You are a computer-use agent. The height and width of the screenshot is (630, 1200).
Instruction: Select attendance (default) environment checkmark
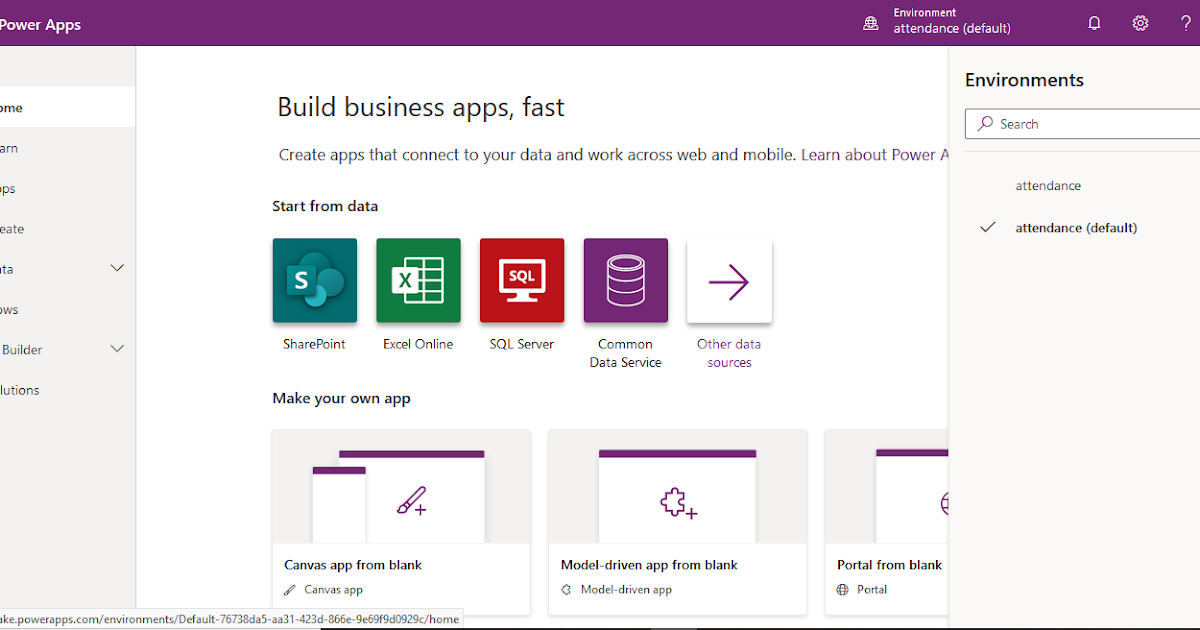987,227
